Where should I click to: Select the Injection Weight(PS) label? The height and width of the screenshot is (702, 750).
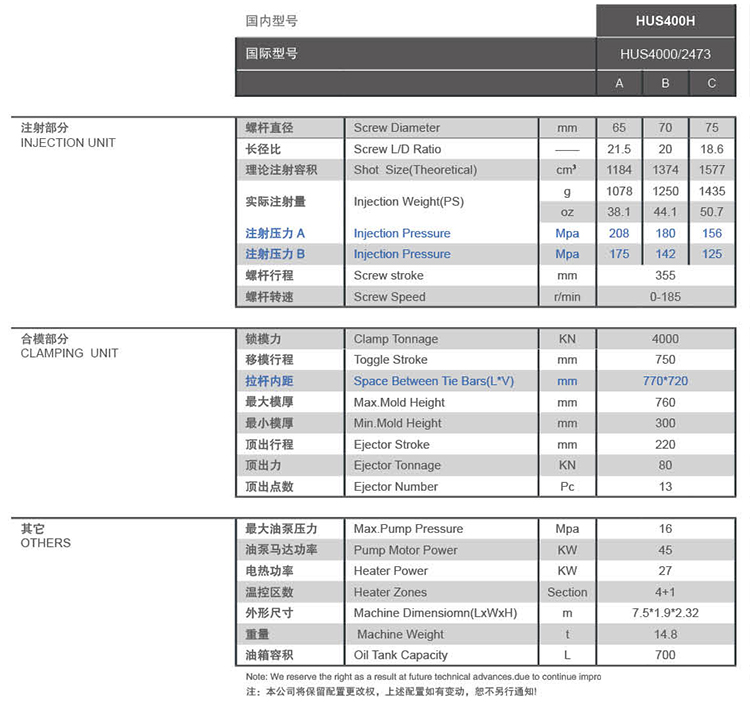pyautogui.click(x=409, y=202)
